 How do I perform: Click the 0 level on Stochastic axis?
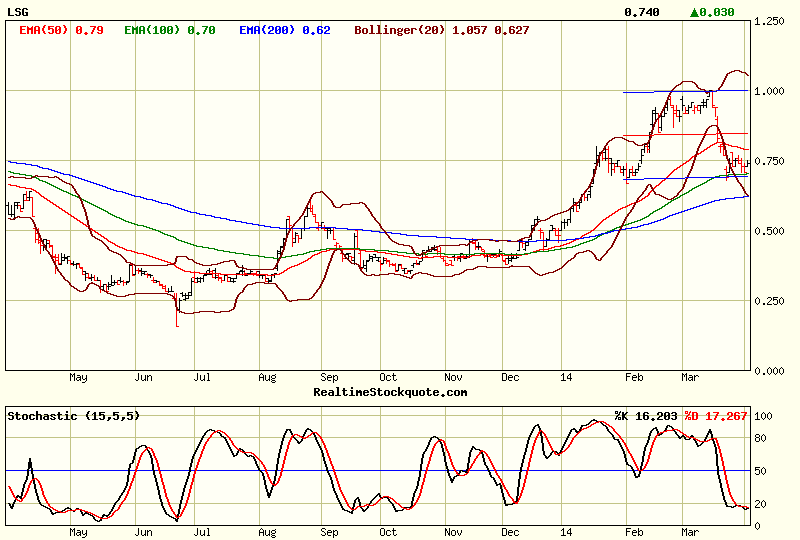click(x=758, y=526)
